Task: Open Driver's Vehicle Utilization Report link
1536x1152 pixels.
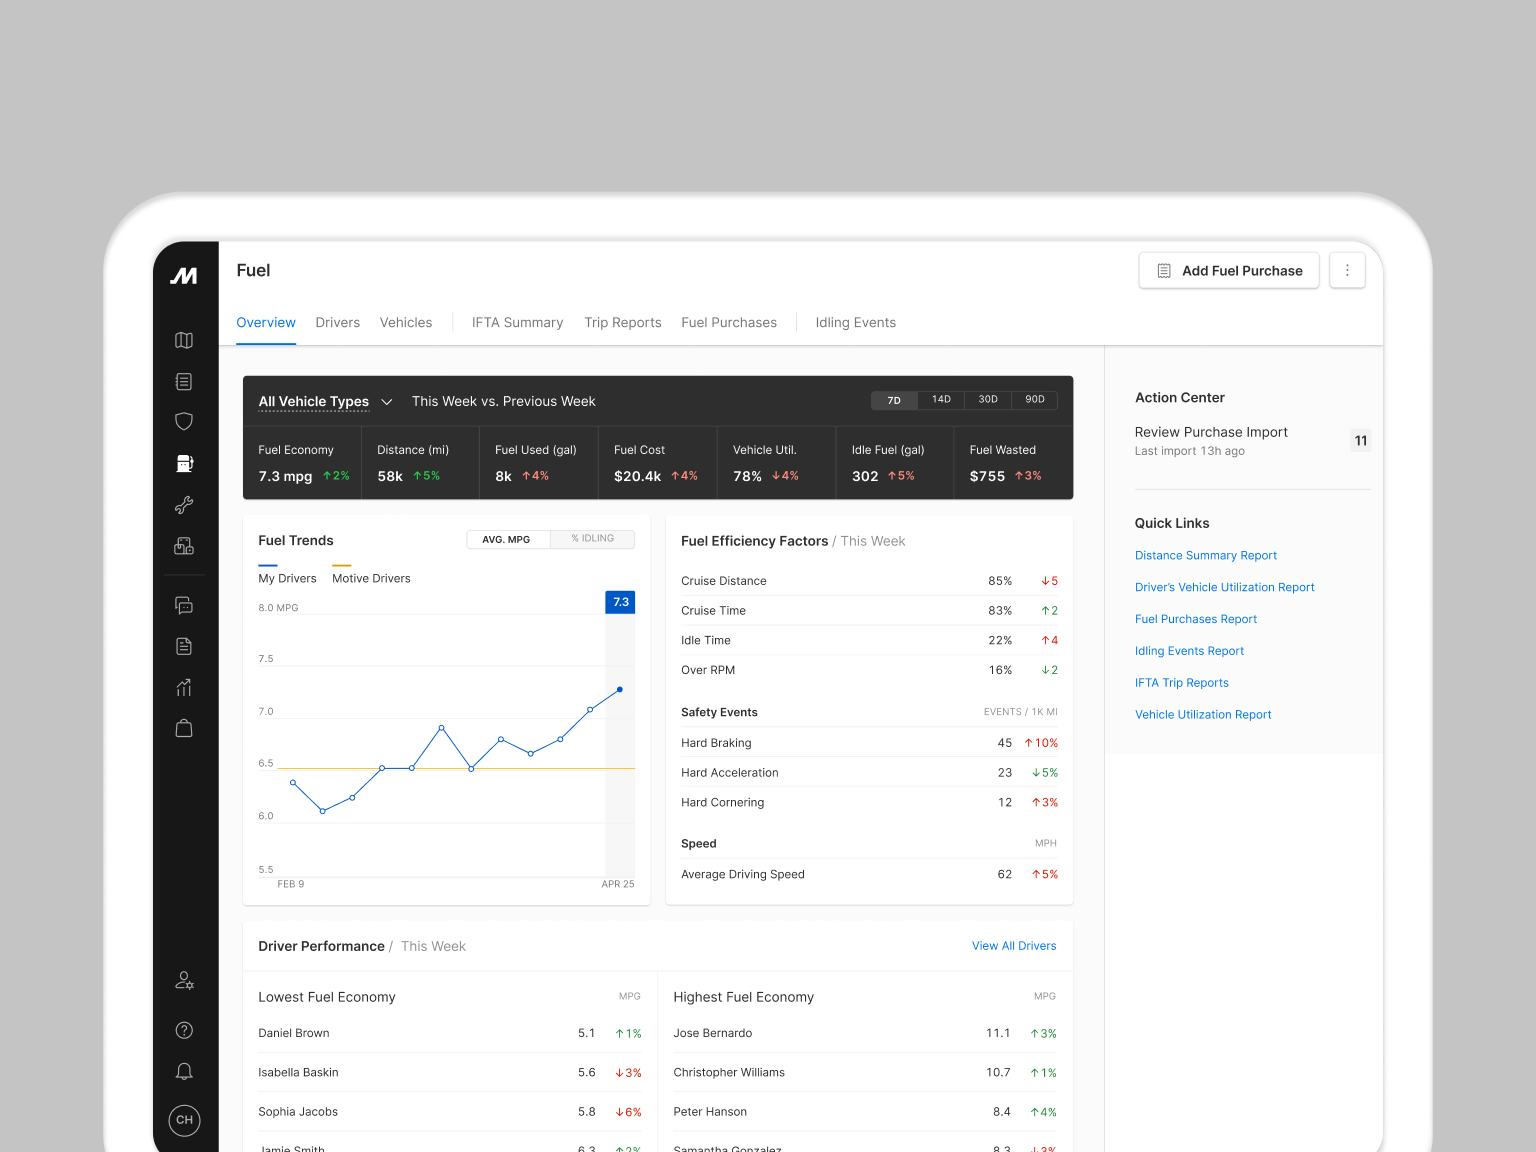Action: click(x=1225, y=587)
